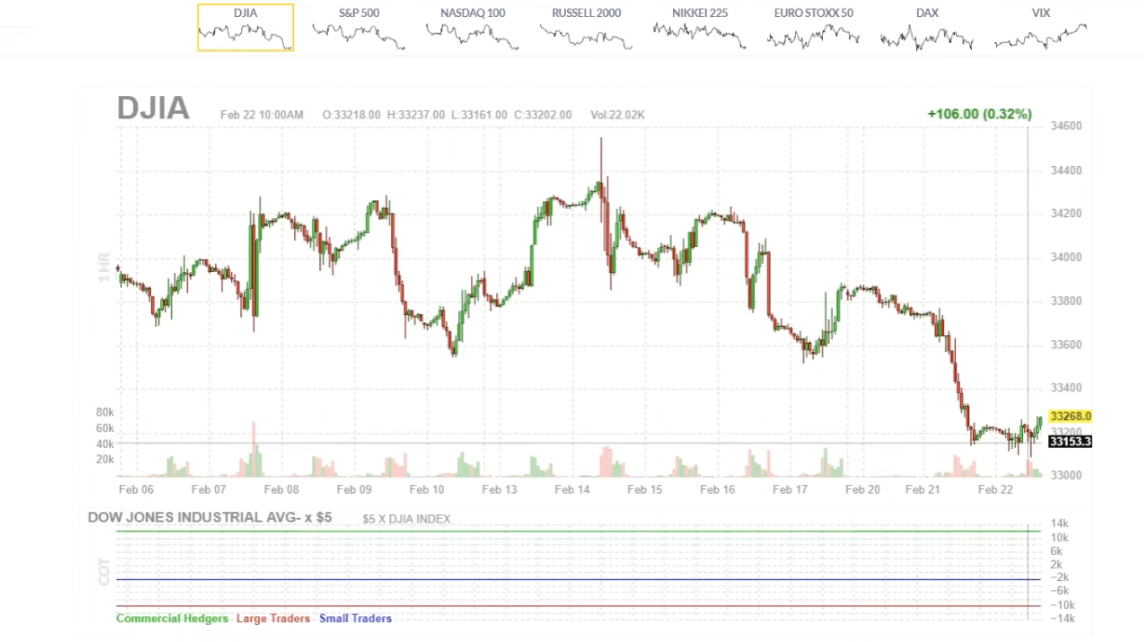Image resolution: width=1144 pixels, height=642 pixels.
Task: Open the NIKKEI 225 mini chart
Action: [699, 27]
